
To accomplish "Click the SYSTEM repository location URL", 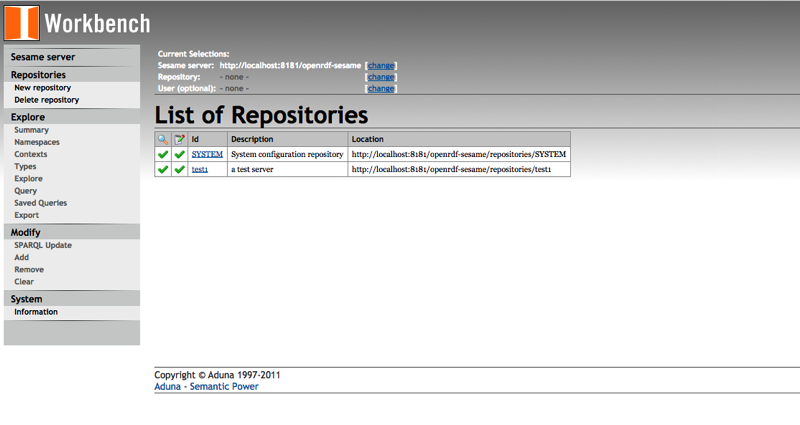I will click(459, 154).
